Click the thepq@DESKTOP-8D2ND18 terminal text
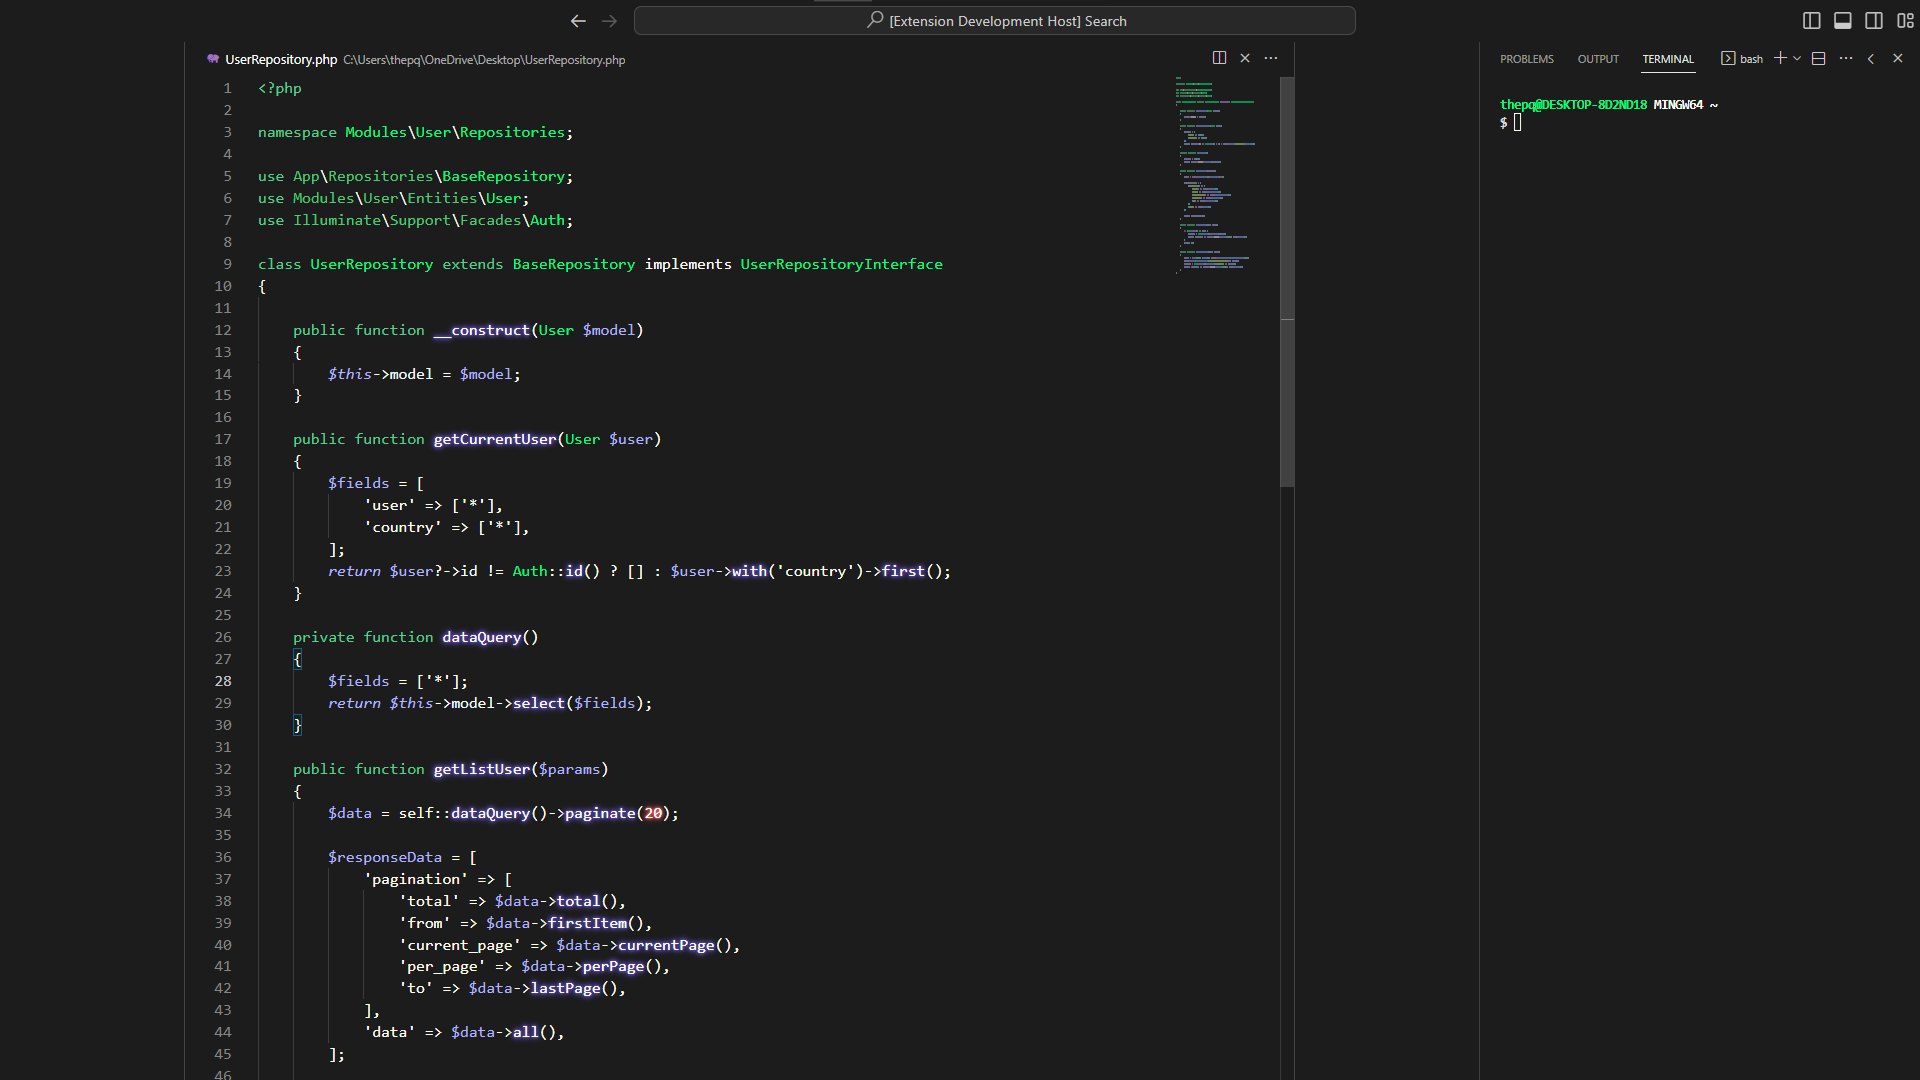The image size is (1920, 1080). tap(1573, 104)
